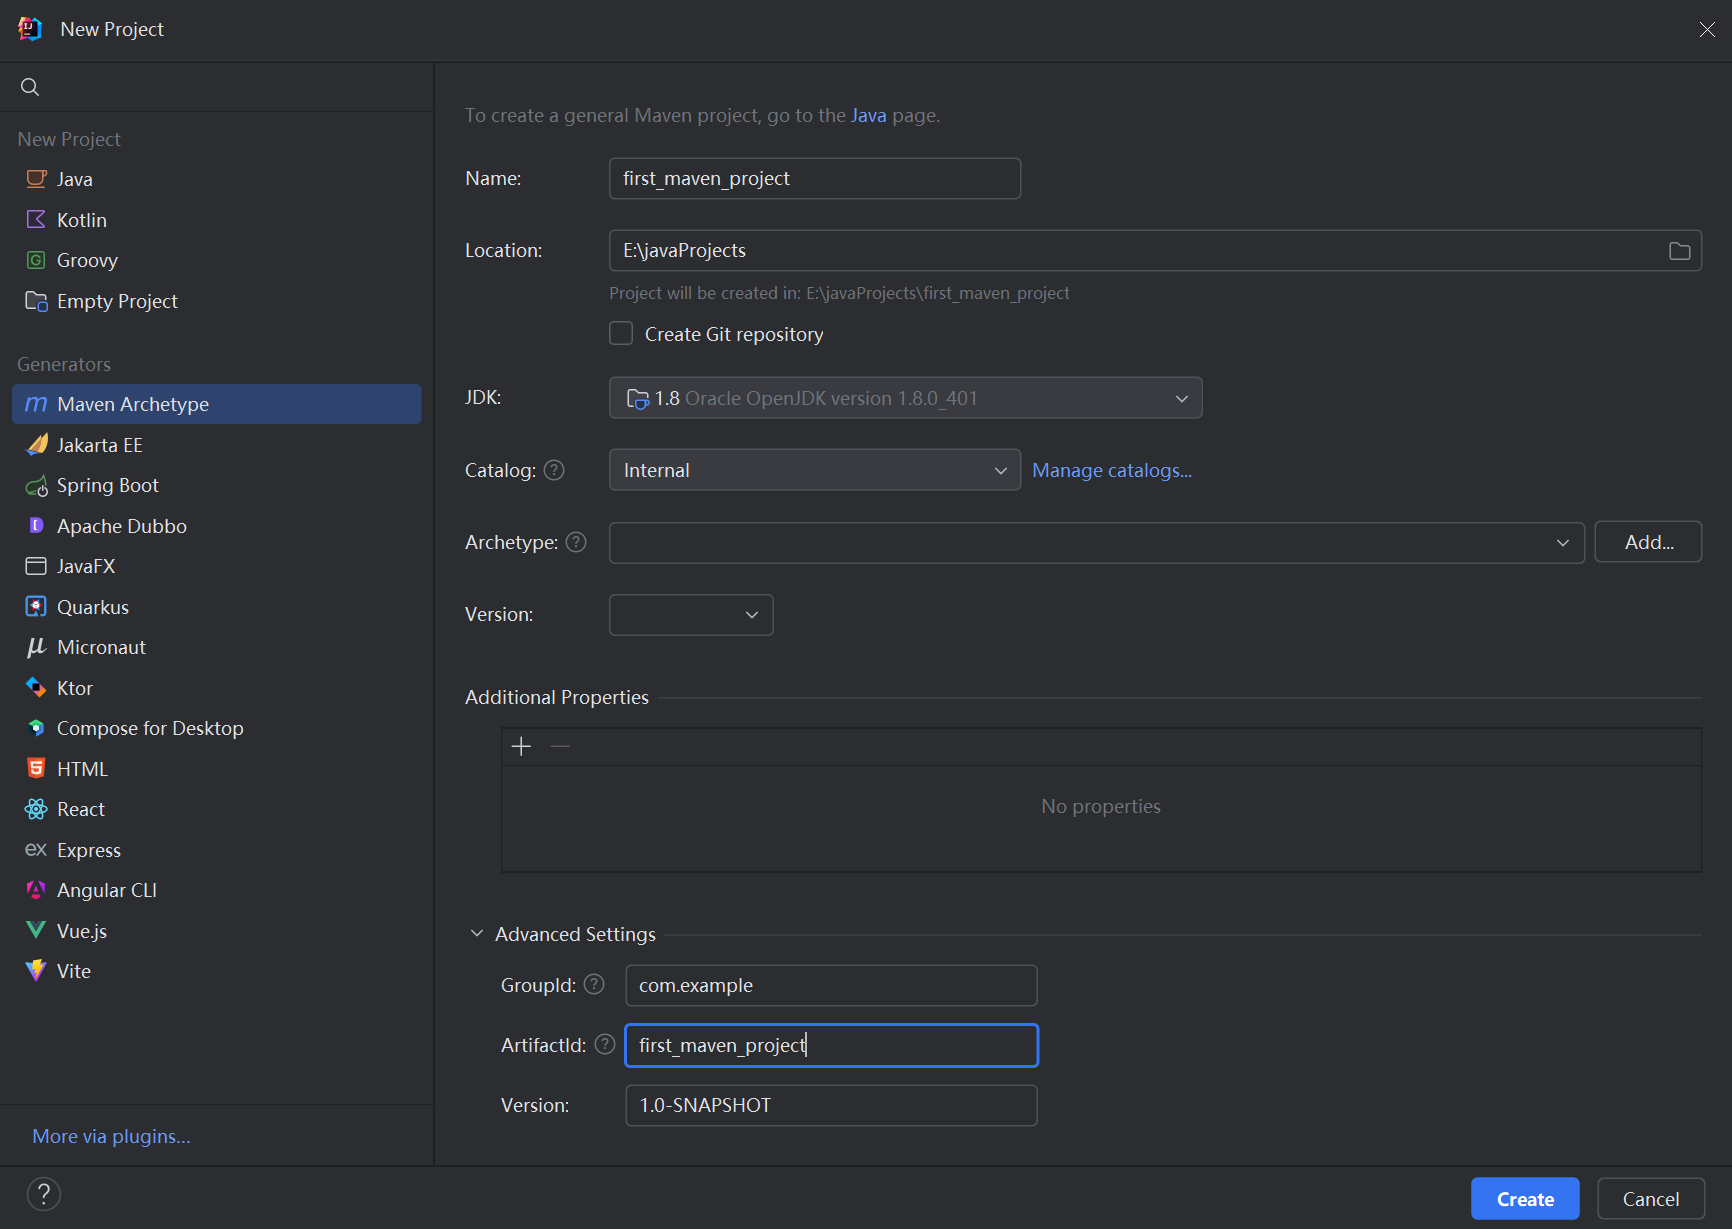The image size is (1732, 1229).
Task: Show help for Catalog field
Action: (554, 470)
